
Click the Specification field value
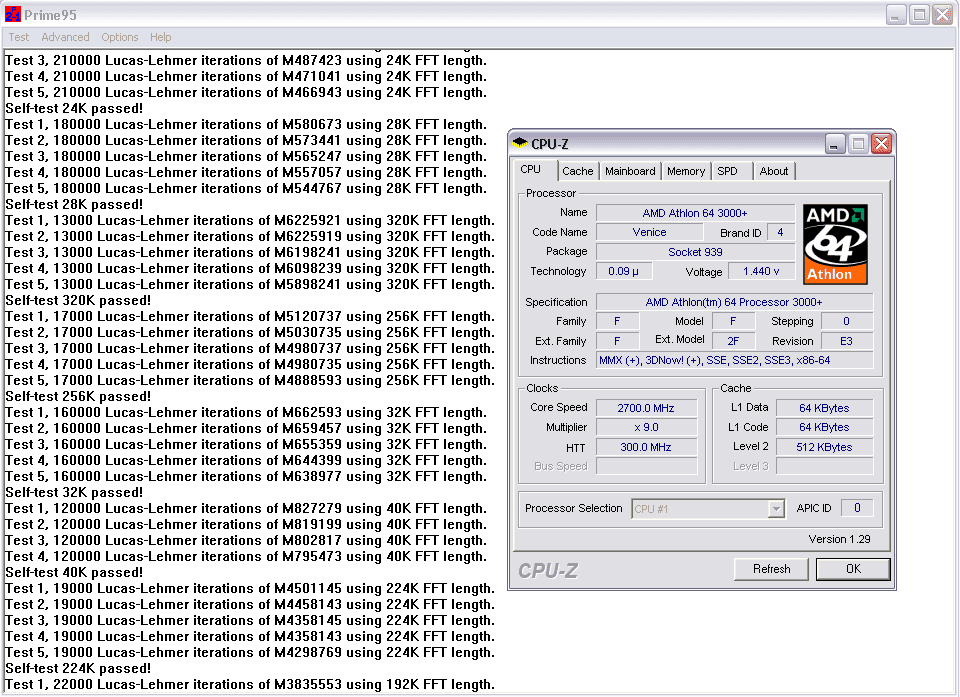coord(734,303)
